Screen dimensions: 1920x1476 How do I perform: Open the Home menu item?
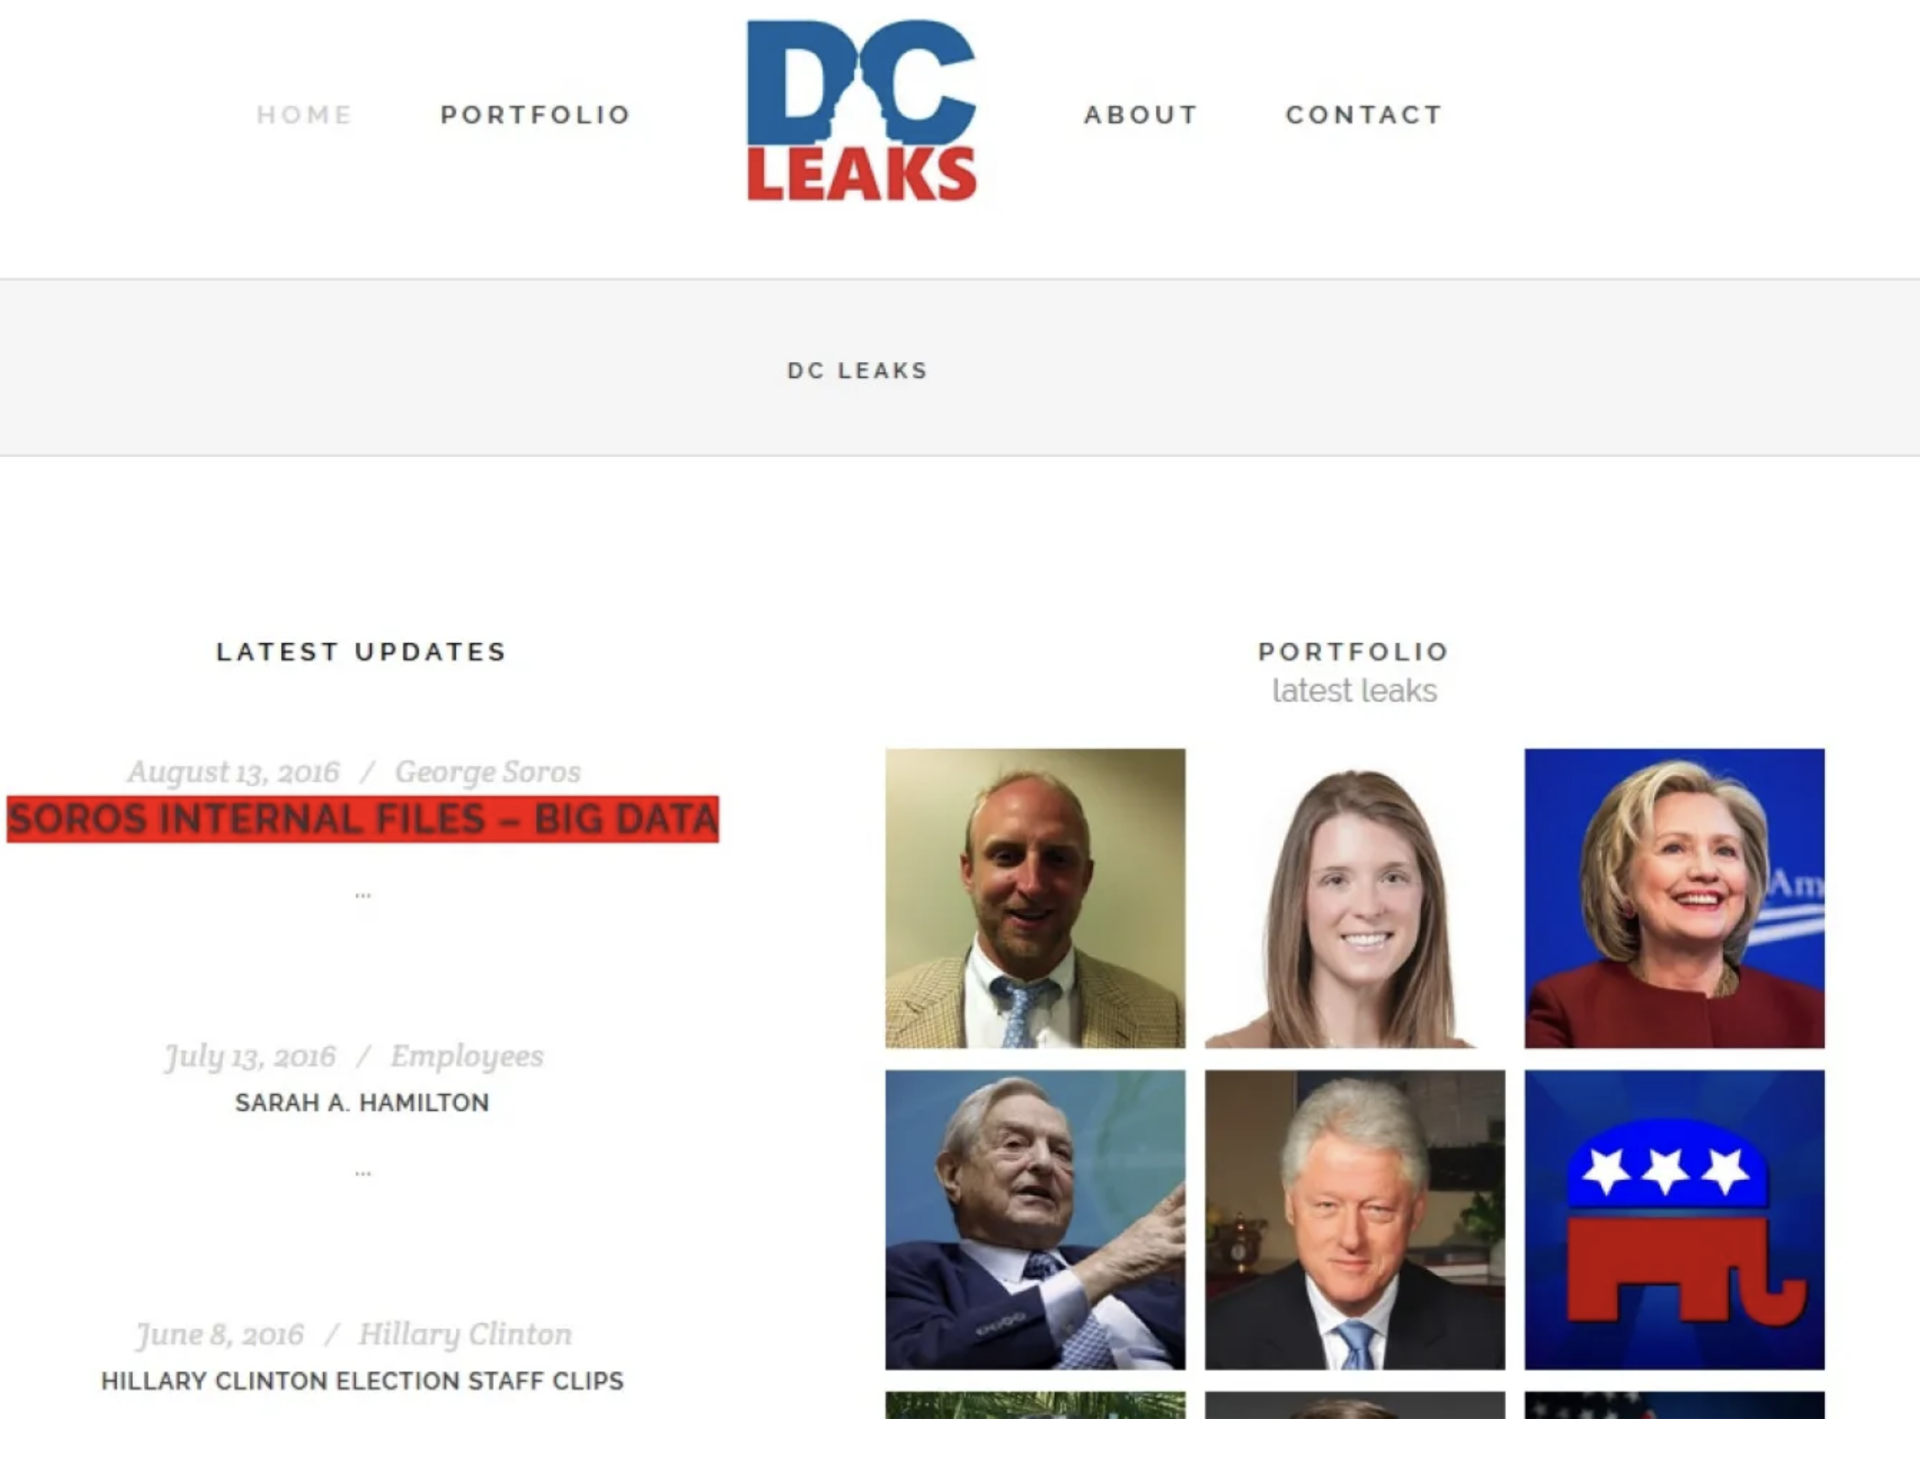[x=305, y=115]
